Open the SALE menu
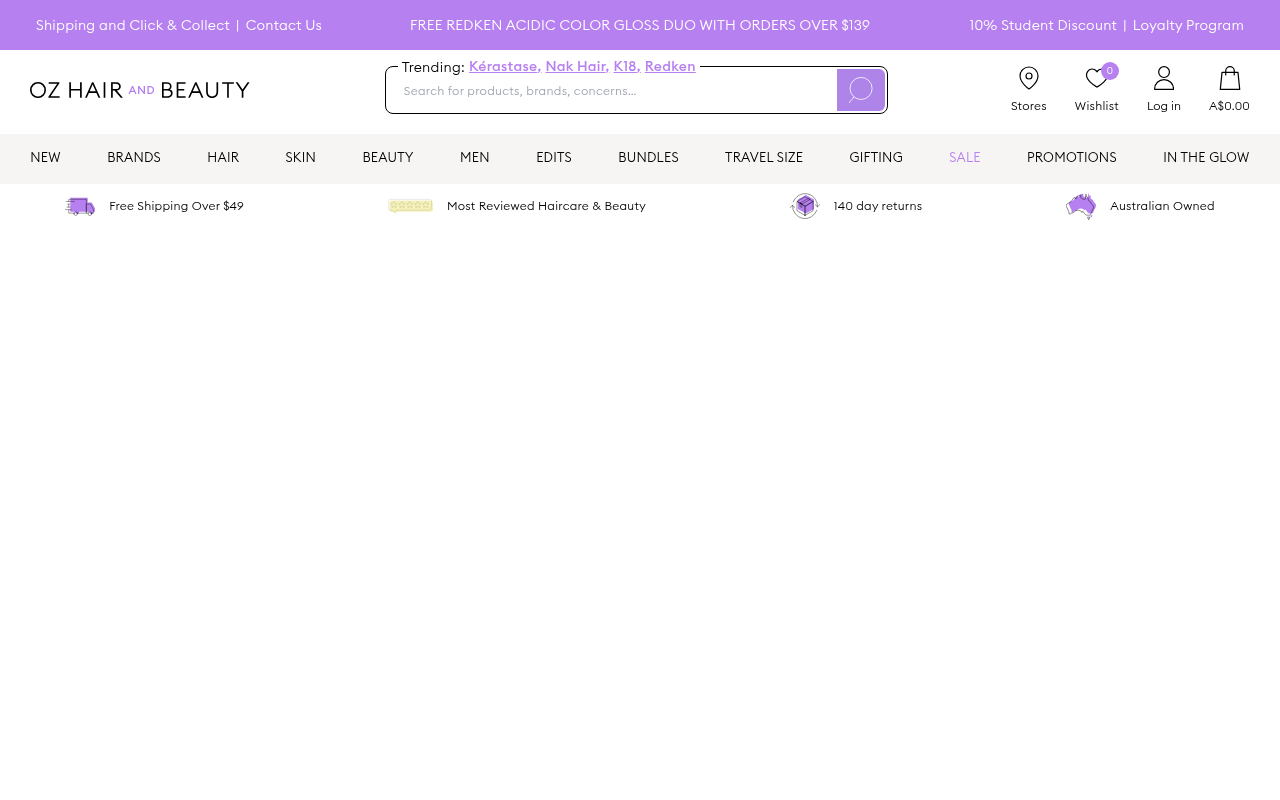Screen dimensions: 1280x800 [x=965, y=158]
